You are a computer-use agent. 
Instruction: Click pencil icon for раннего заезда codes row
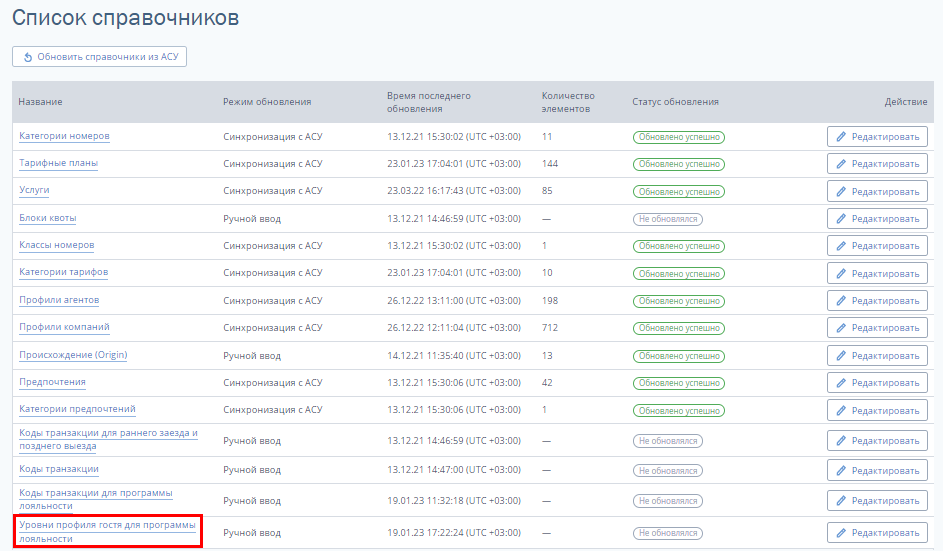[x=841, y=441]
